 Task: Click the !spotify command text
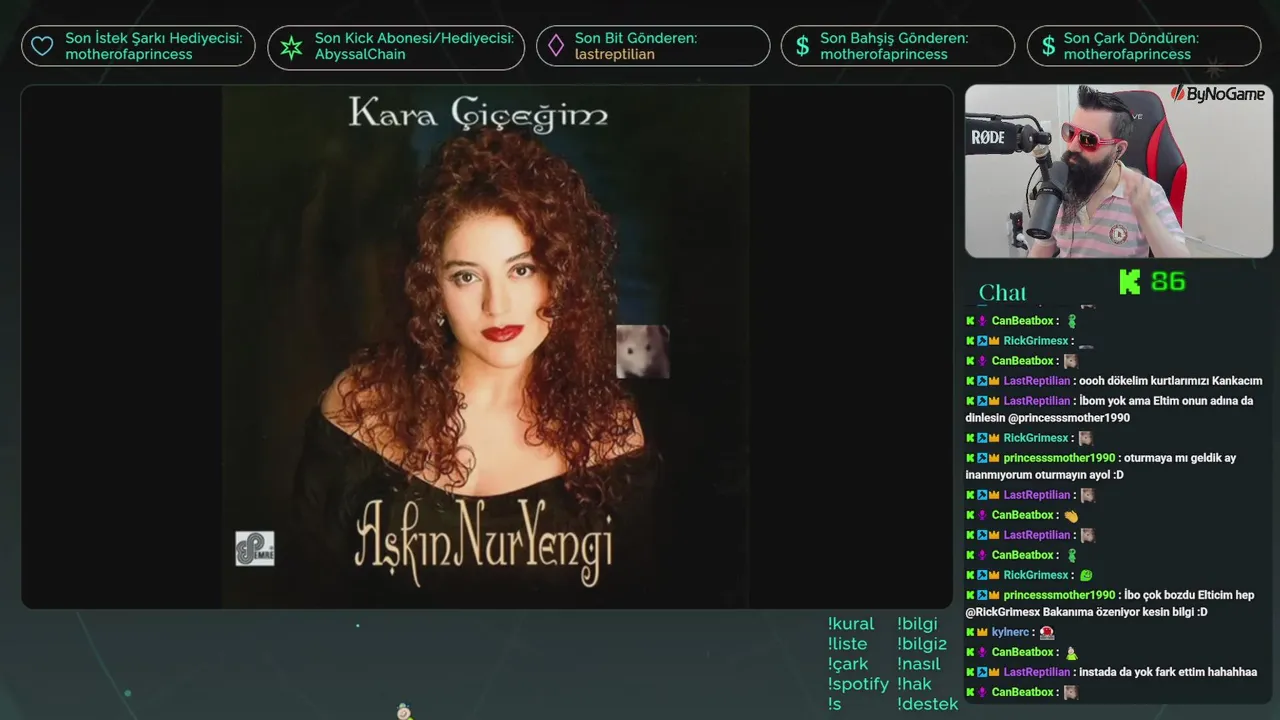[858, 685]
